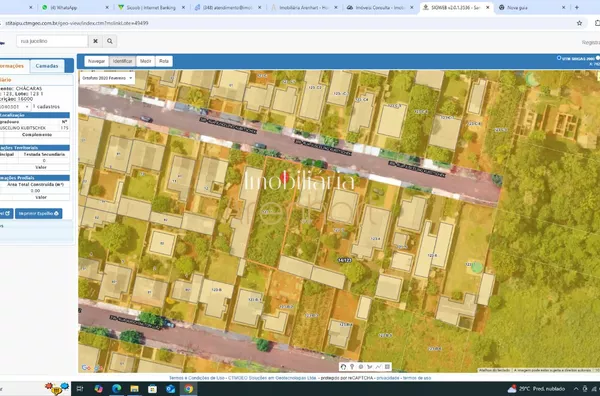600x396 pixels.
Task: Open Copilot from the taskbar
Action: (98, 389)
